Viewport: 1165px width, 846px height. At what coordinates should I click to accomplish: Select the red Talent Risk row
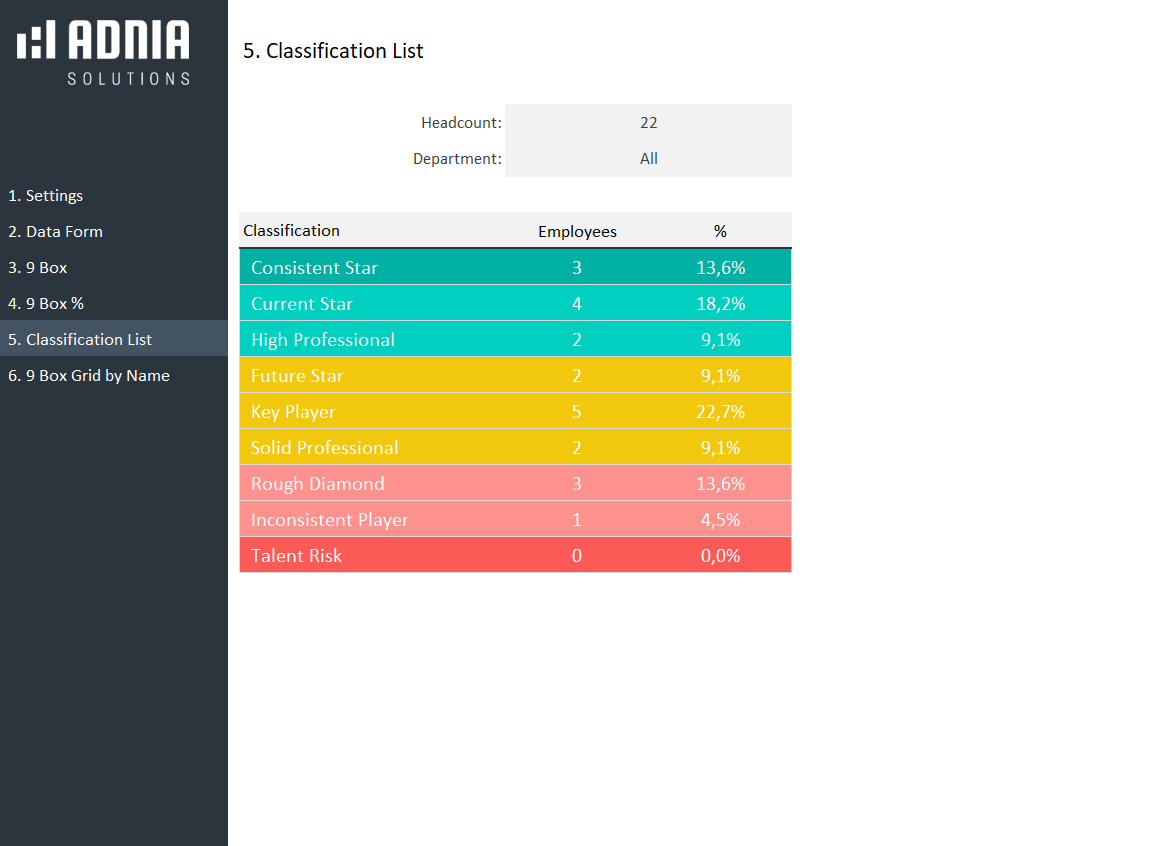pyautogui.click(x=297, y=556)
